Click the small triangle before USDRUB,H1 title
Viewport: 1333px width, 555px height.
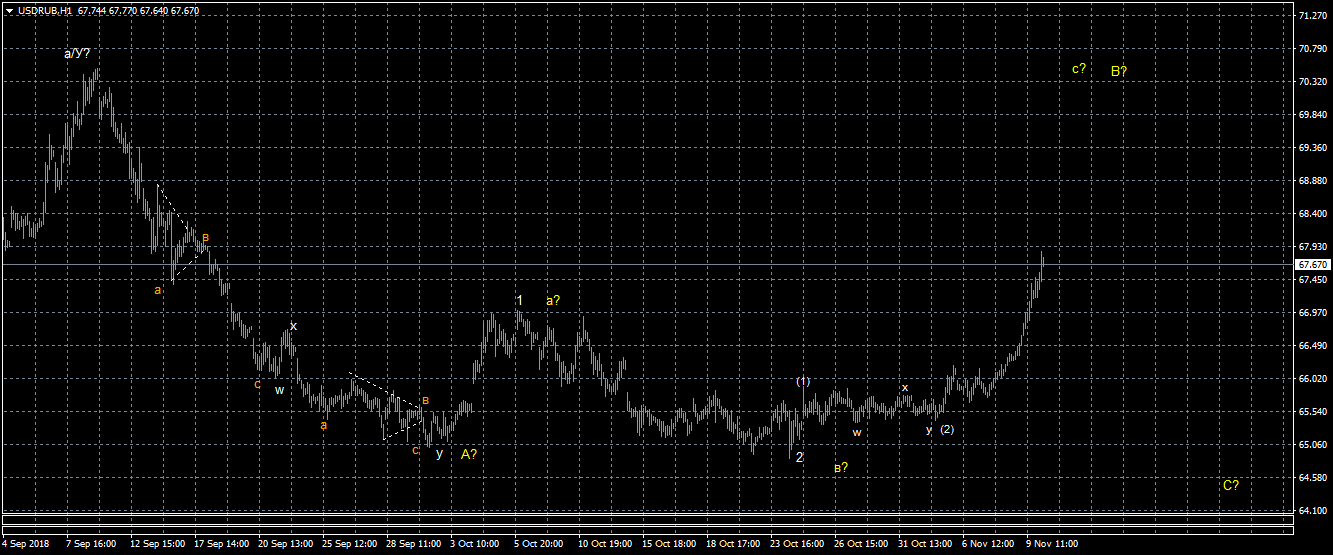click(x=9, y=10)
